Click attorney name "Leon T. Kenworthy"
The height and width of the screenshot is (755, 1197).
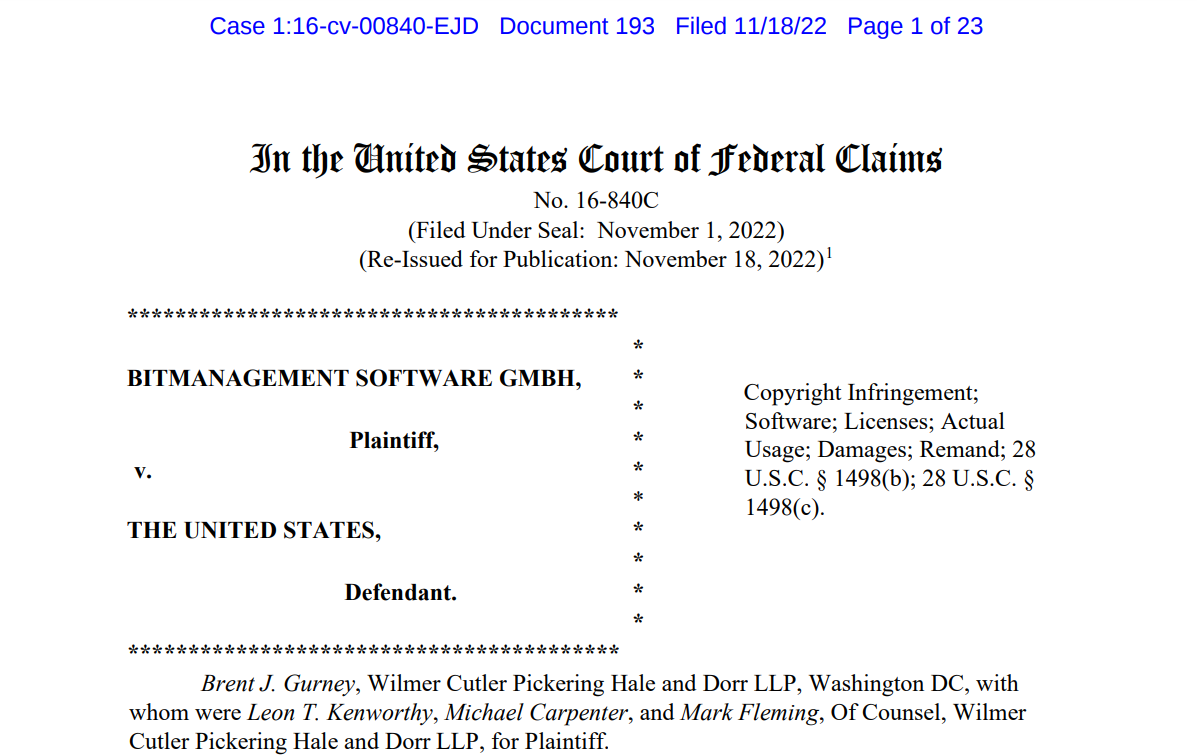[x=341, y=713]
